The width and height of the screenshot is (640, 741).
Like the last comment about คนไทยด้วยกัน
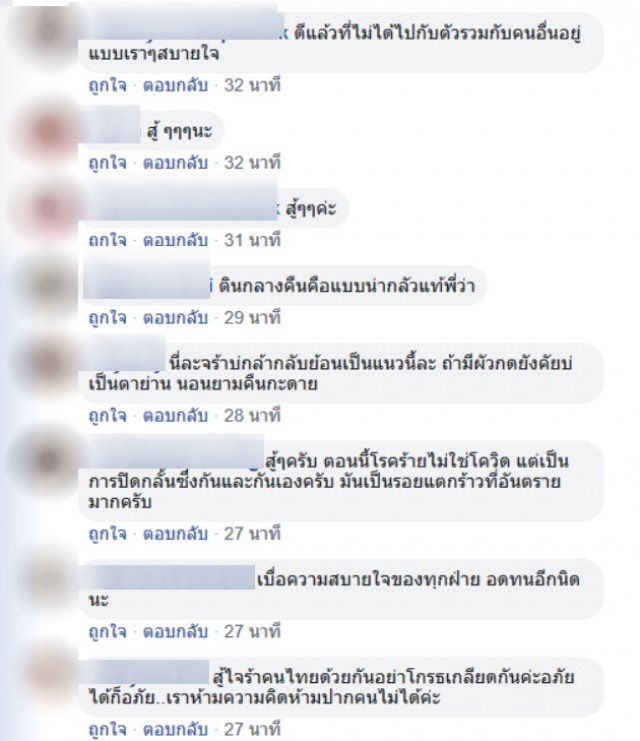[108, 729]
